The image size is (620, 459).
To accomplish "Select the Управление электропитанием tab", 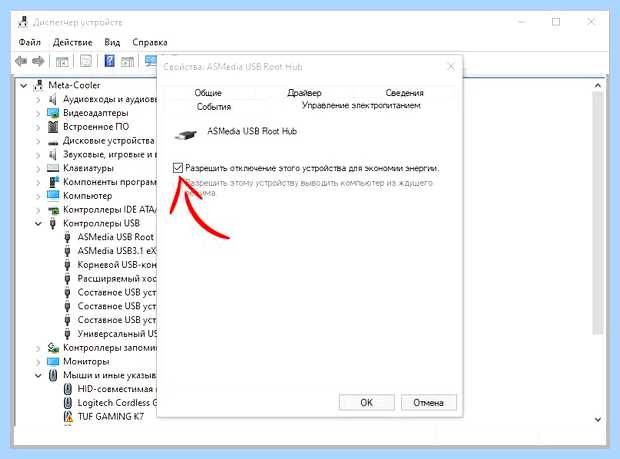I will coord(361,106).
